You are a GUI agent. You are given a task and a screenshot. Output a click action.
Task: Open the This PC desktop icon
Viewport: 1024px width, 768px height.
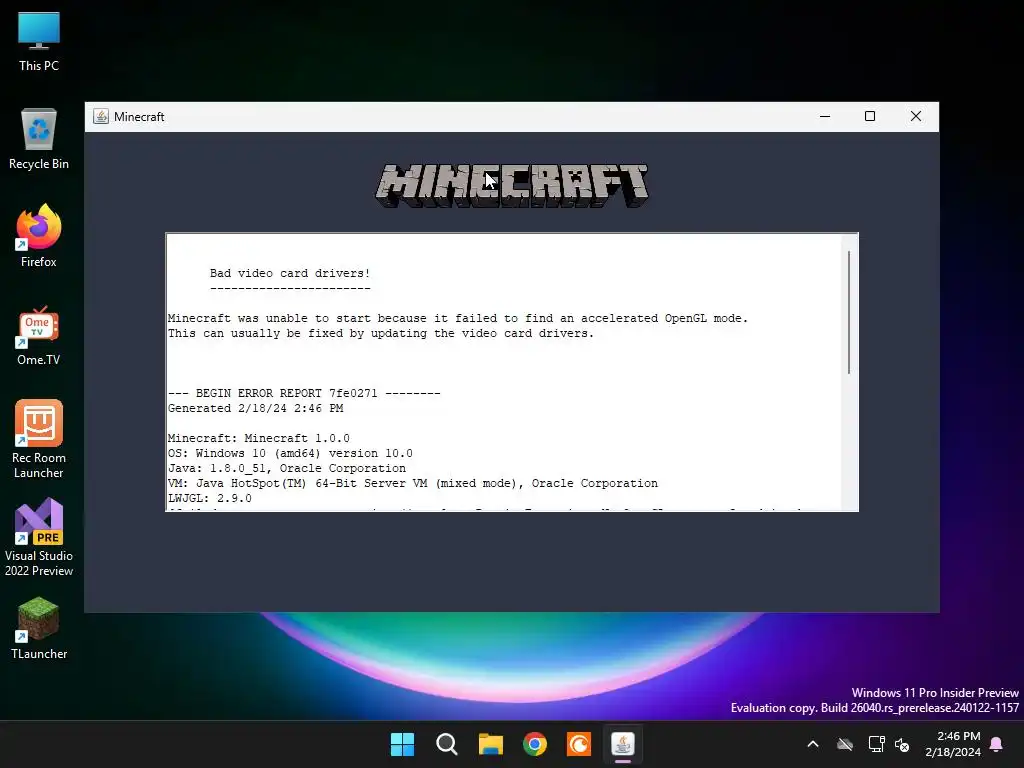[x=39, y=42]
